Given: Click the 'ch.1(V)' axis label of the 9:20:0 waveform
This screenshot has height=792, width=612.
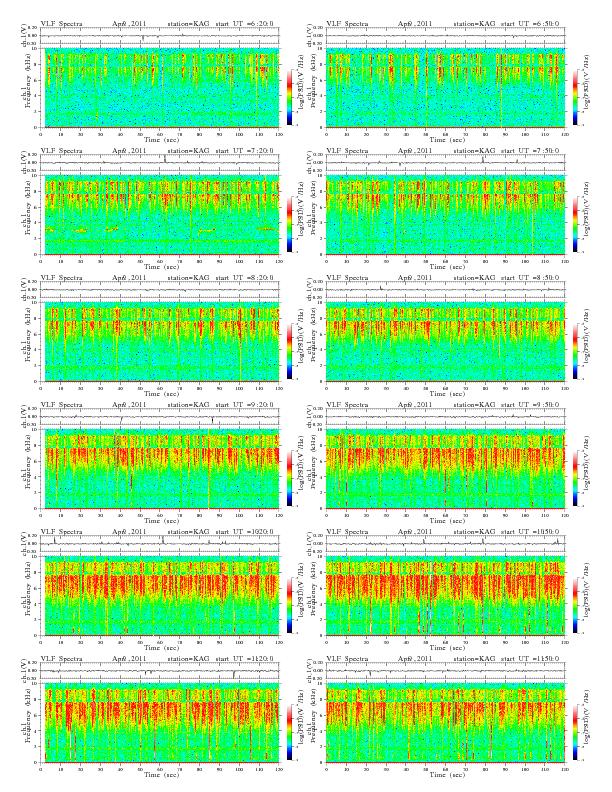Looking at the screenshot, I should [24, 417].
